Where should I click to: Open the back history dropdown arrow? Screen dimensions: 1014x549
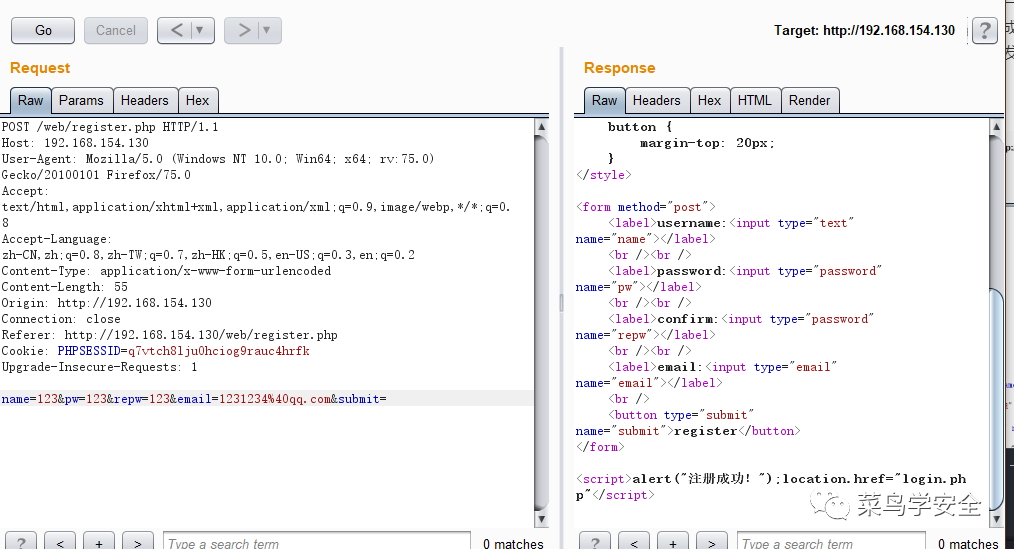click(x=200, y=30)
